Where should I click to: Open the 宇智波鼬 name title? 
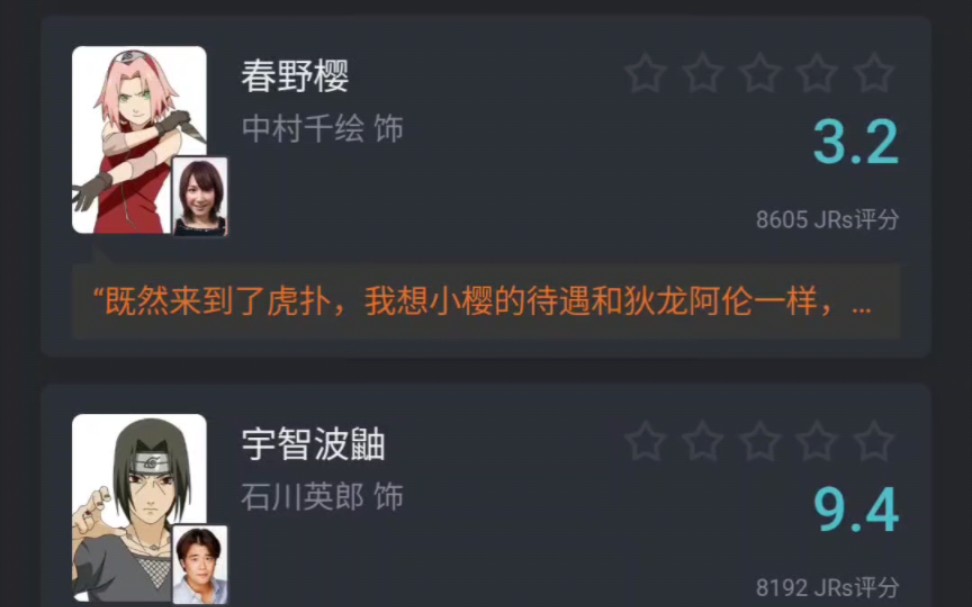(x=313, y=444)
